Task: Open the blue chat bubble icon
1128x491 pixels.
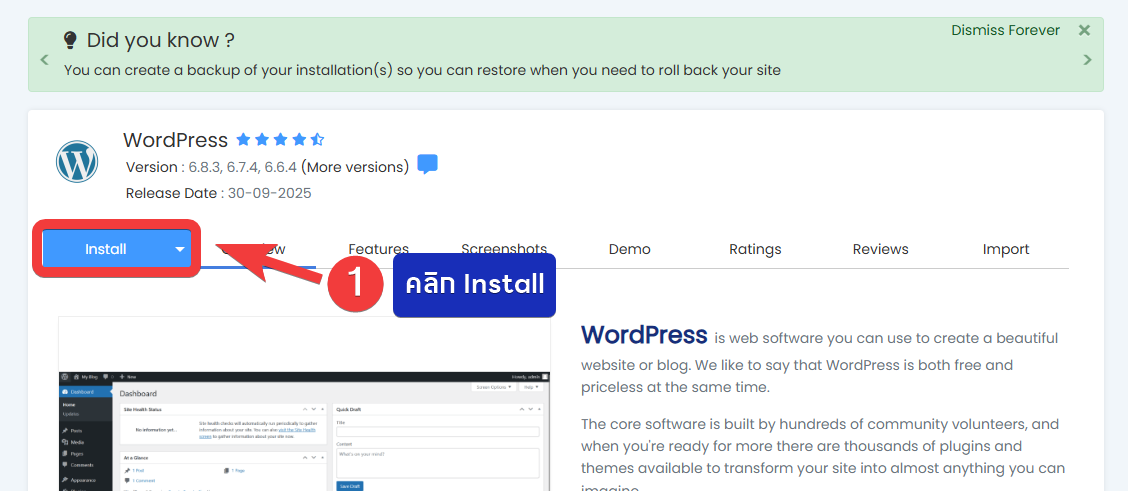Action: tap(427, 165)
